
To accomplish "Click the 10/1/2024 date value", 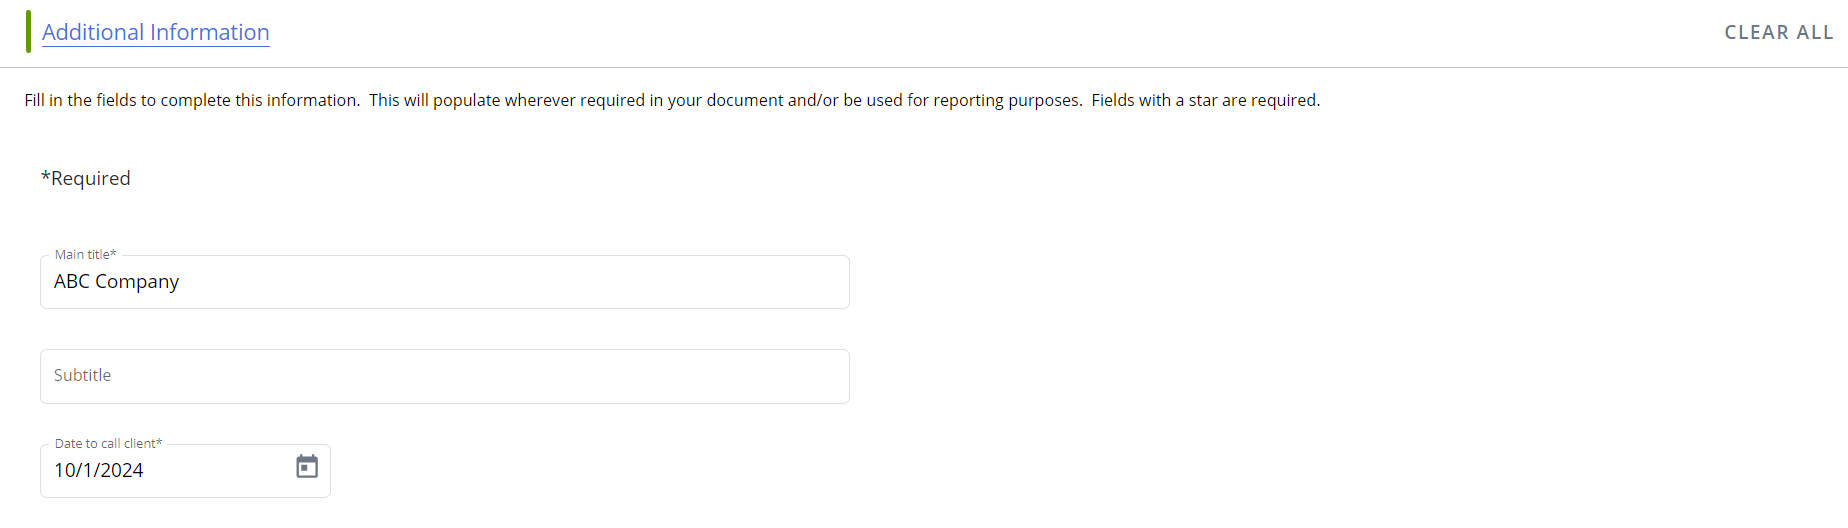I will (x=99, y=470).
